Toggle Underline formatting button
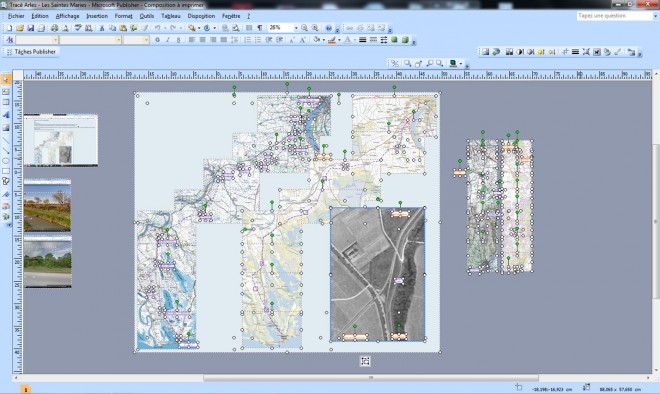Image resolution: width=660 pixels, height=394 pixels. [x=178, y=40]
